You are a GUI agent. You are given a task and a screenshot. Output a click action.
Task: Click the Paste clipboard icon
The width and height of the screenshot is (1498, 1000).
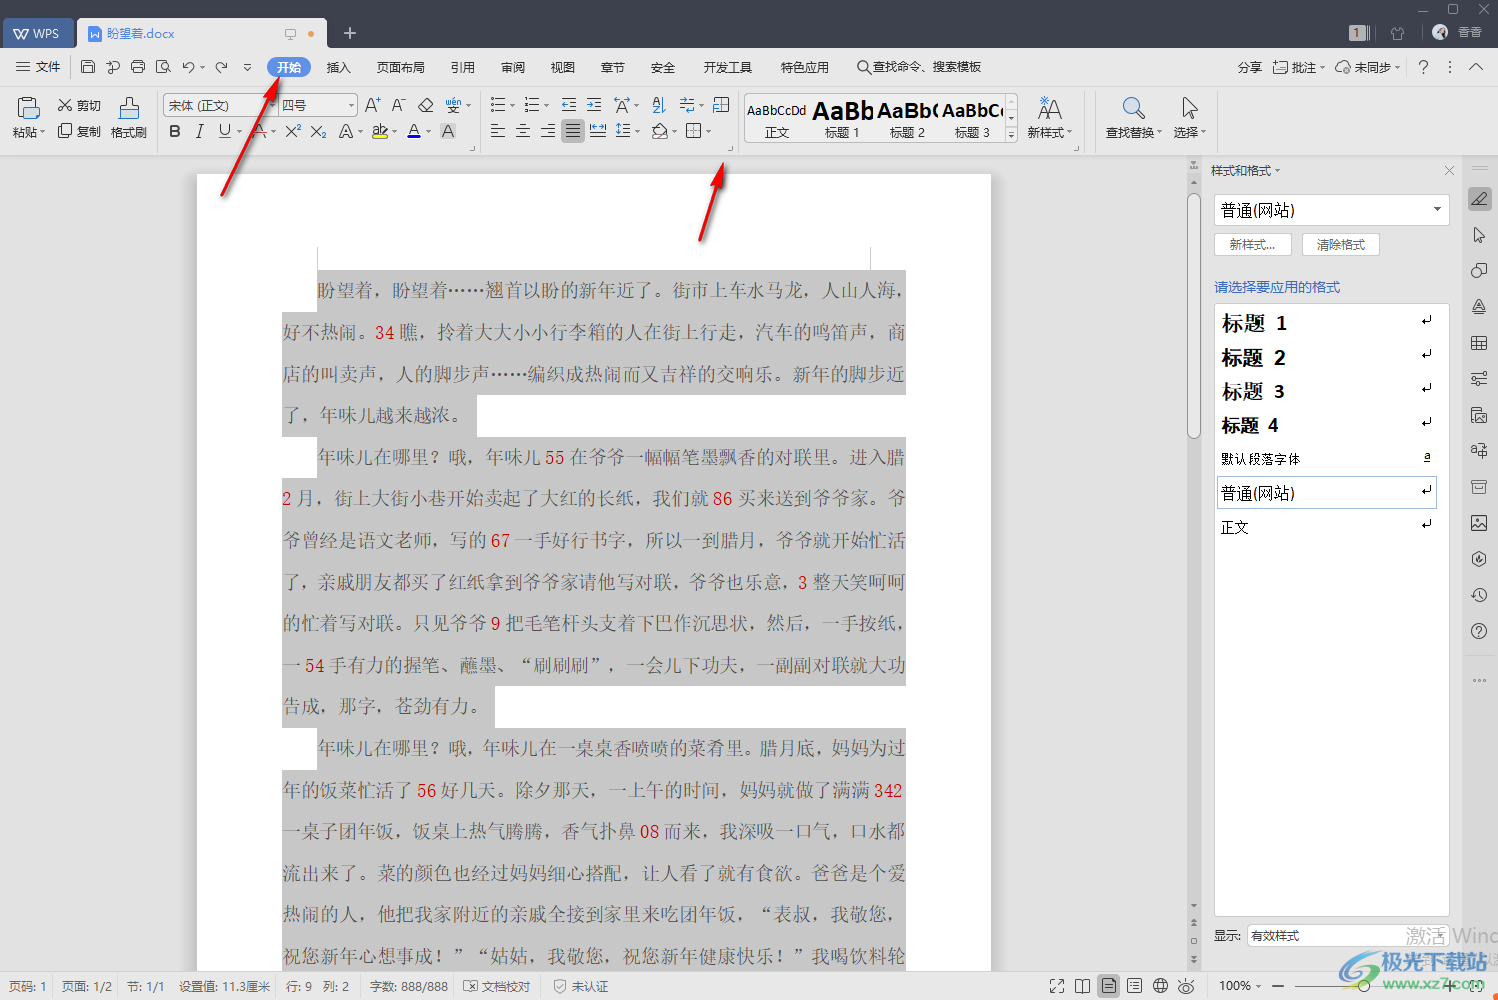(x=28, y=108)
